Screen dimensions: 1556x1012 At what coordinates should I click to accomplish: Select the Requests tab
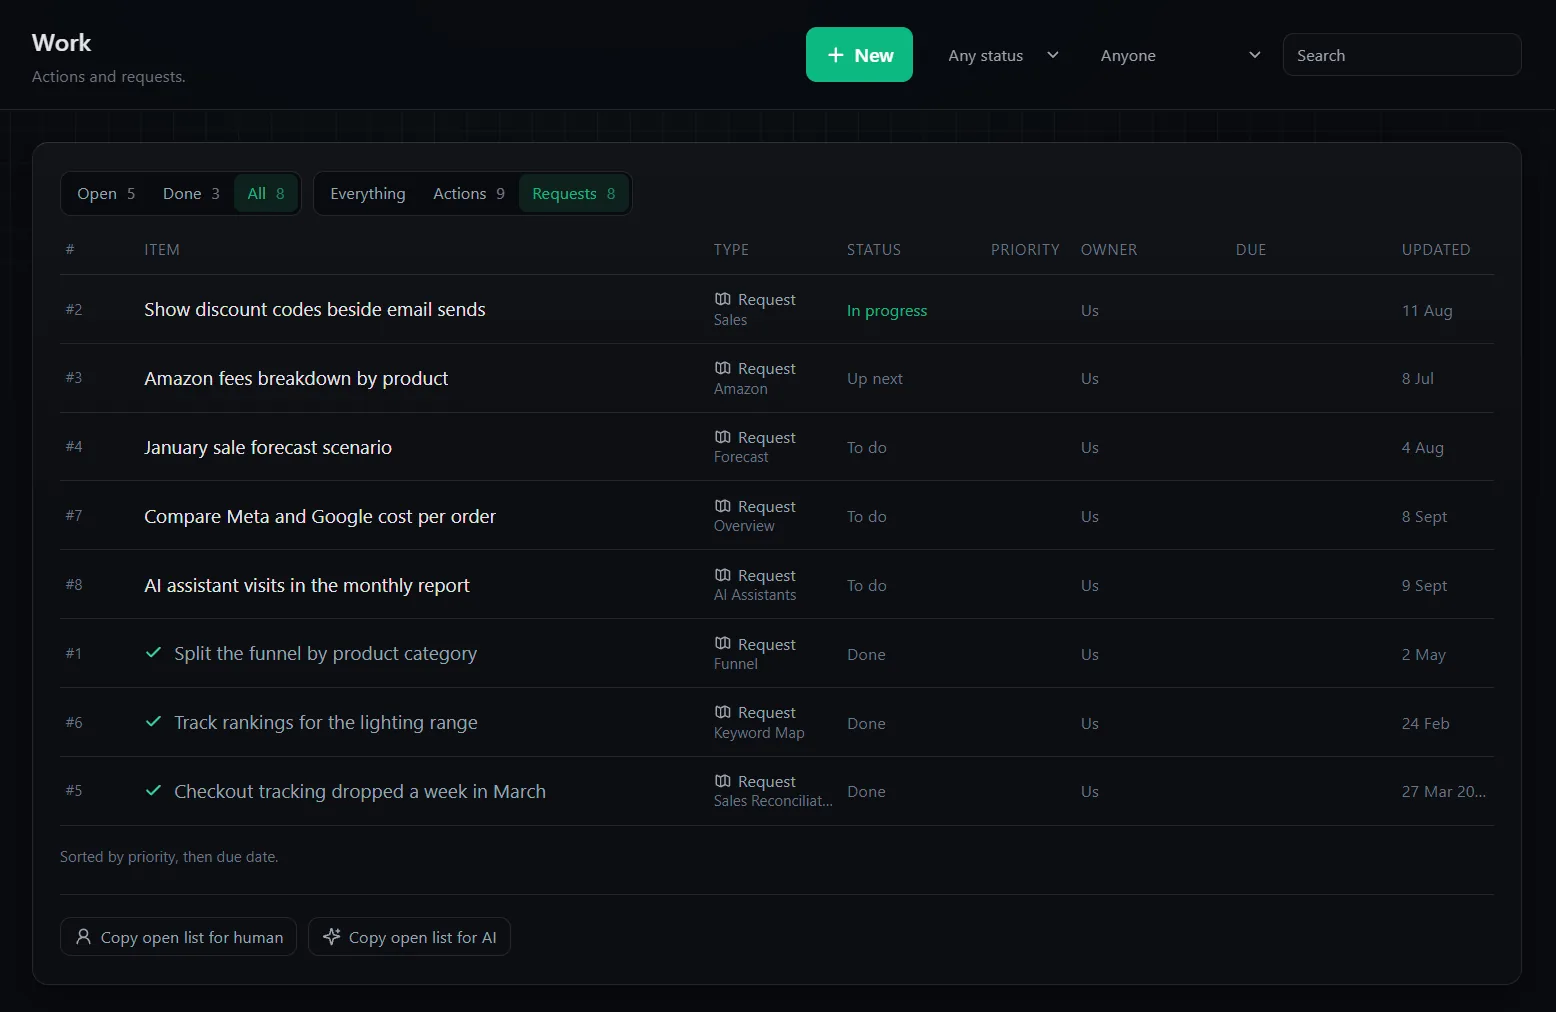[574, 194]
